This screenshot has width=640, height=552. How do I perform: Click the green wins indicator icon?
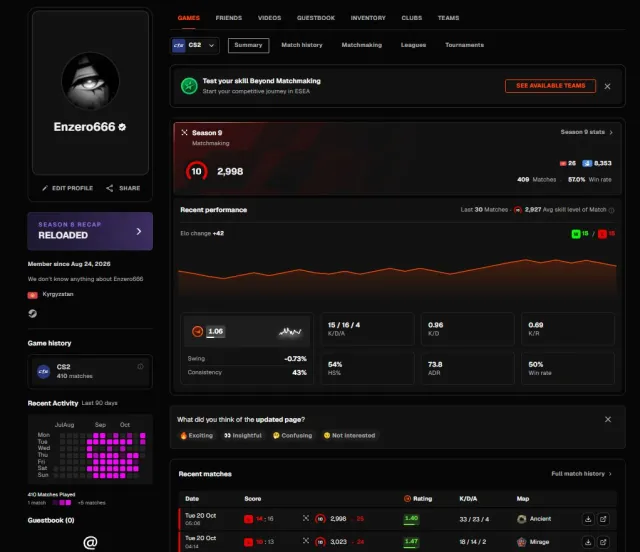coord(576,234)
